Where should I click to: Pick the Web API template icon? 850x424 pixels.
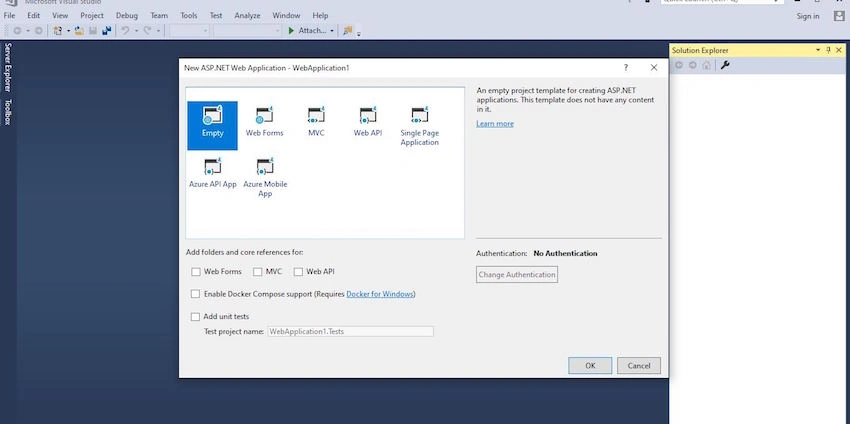tap(368, 115)
